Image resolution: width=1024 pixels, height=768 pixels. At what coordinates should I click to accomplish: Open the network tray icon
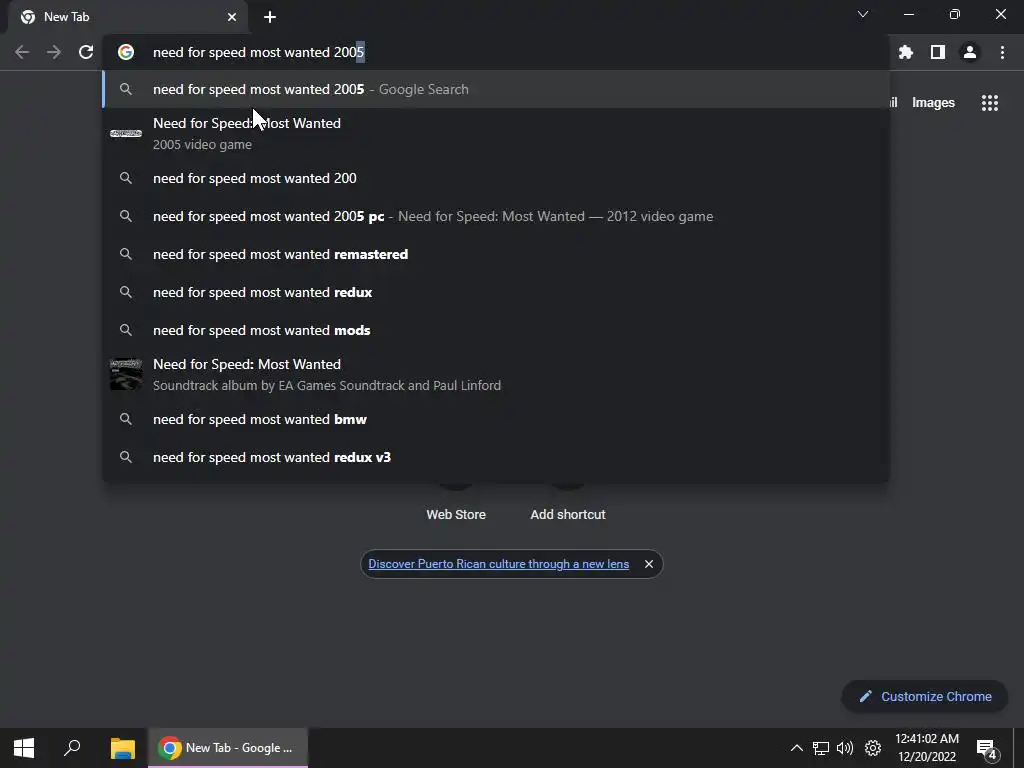821,748
